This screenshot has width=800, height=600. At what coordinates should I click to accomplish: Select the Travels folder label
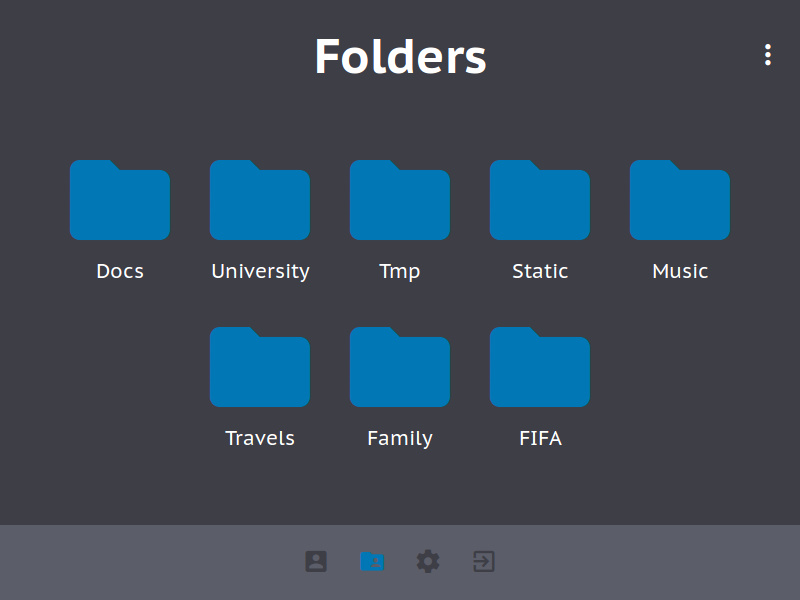tap(260, 437)
